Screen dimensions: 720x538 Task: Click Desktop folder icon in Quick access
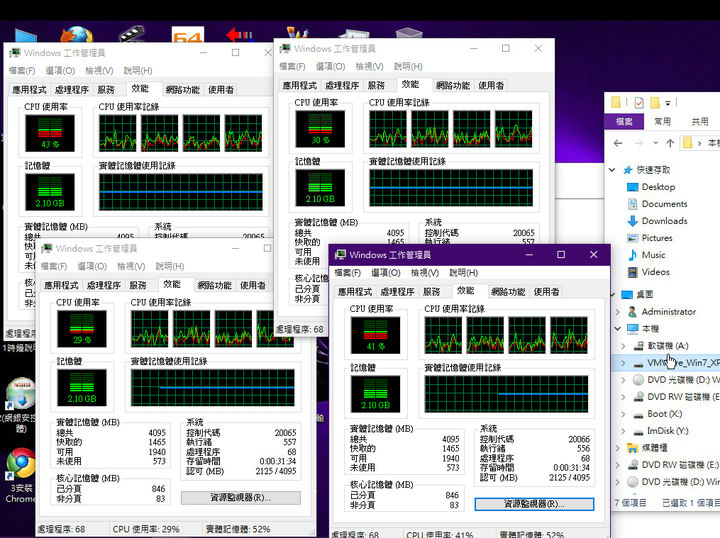click(x=632, y=187)
